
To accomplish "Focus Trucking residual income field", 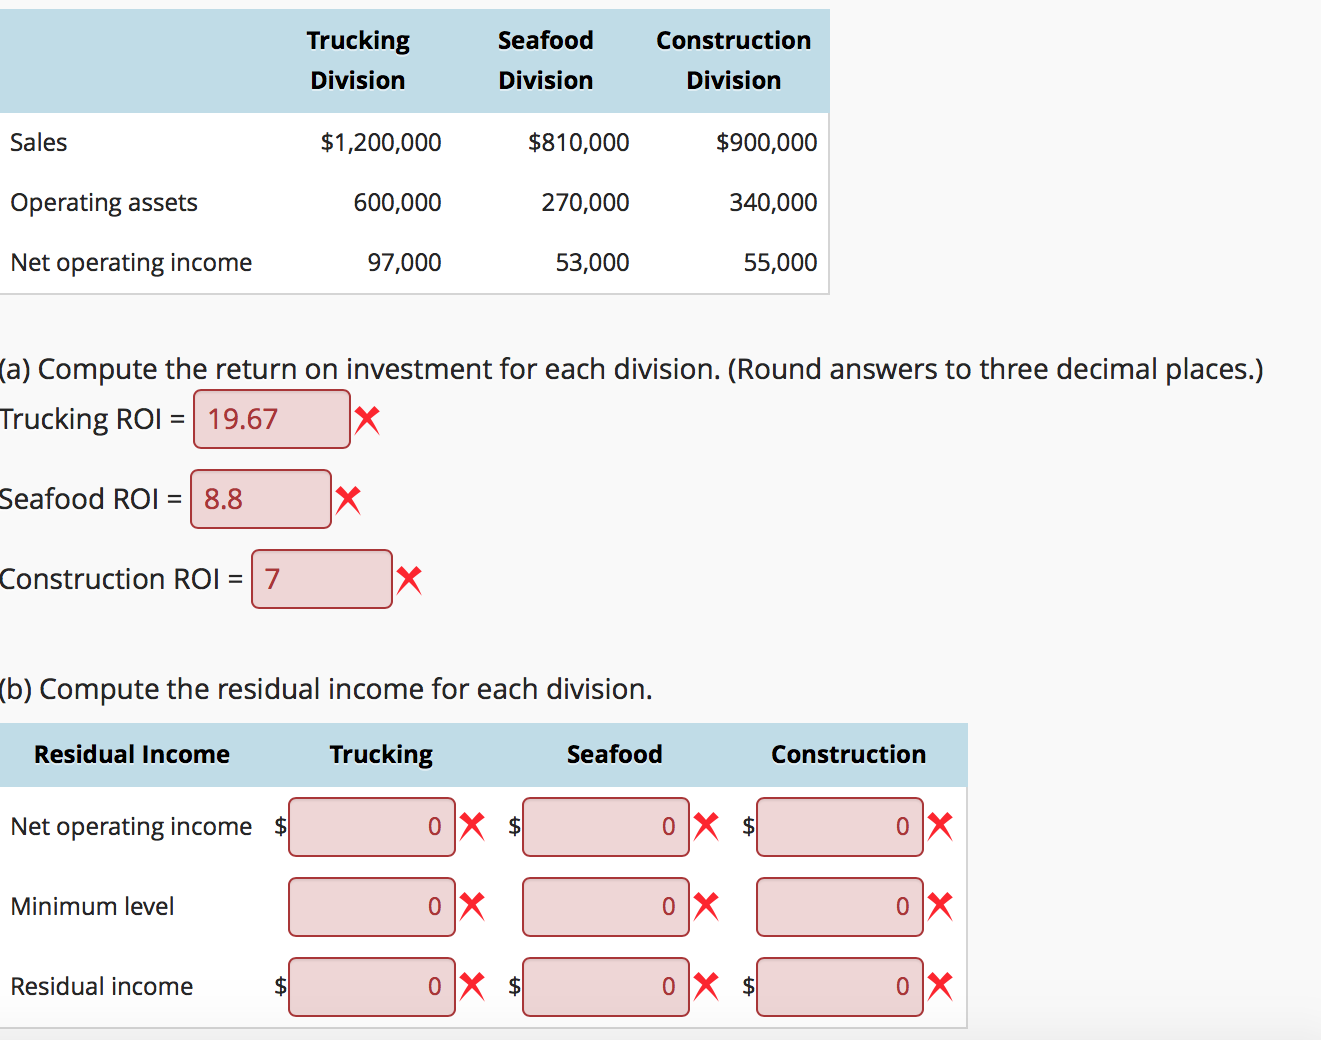I will (x=372, y=987).
